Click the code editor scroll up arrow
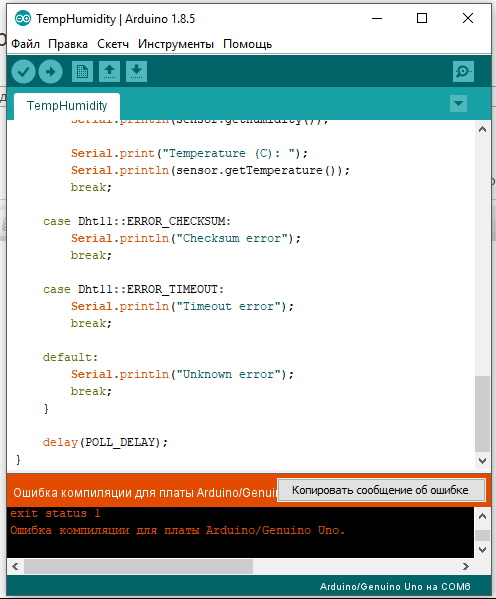496x599 pixels. pyautogui.click(x=482, y=129)
